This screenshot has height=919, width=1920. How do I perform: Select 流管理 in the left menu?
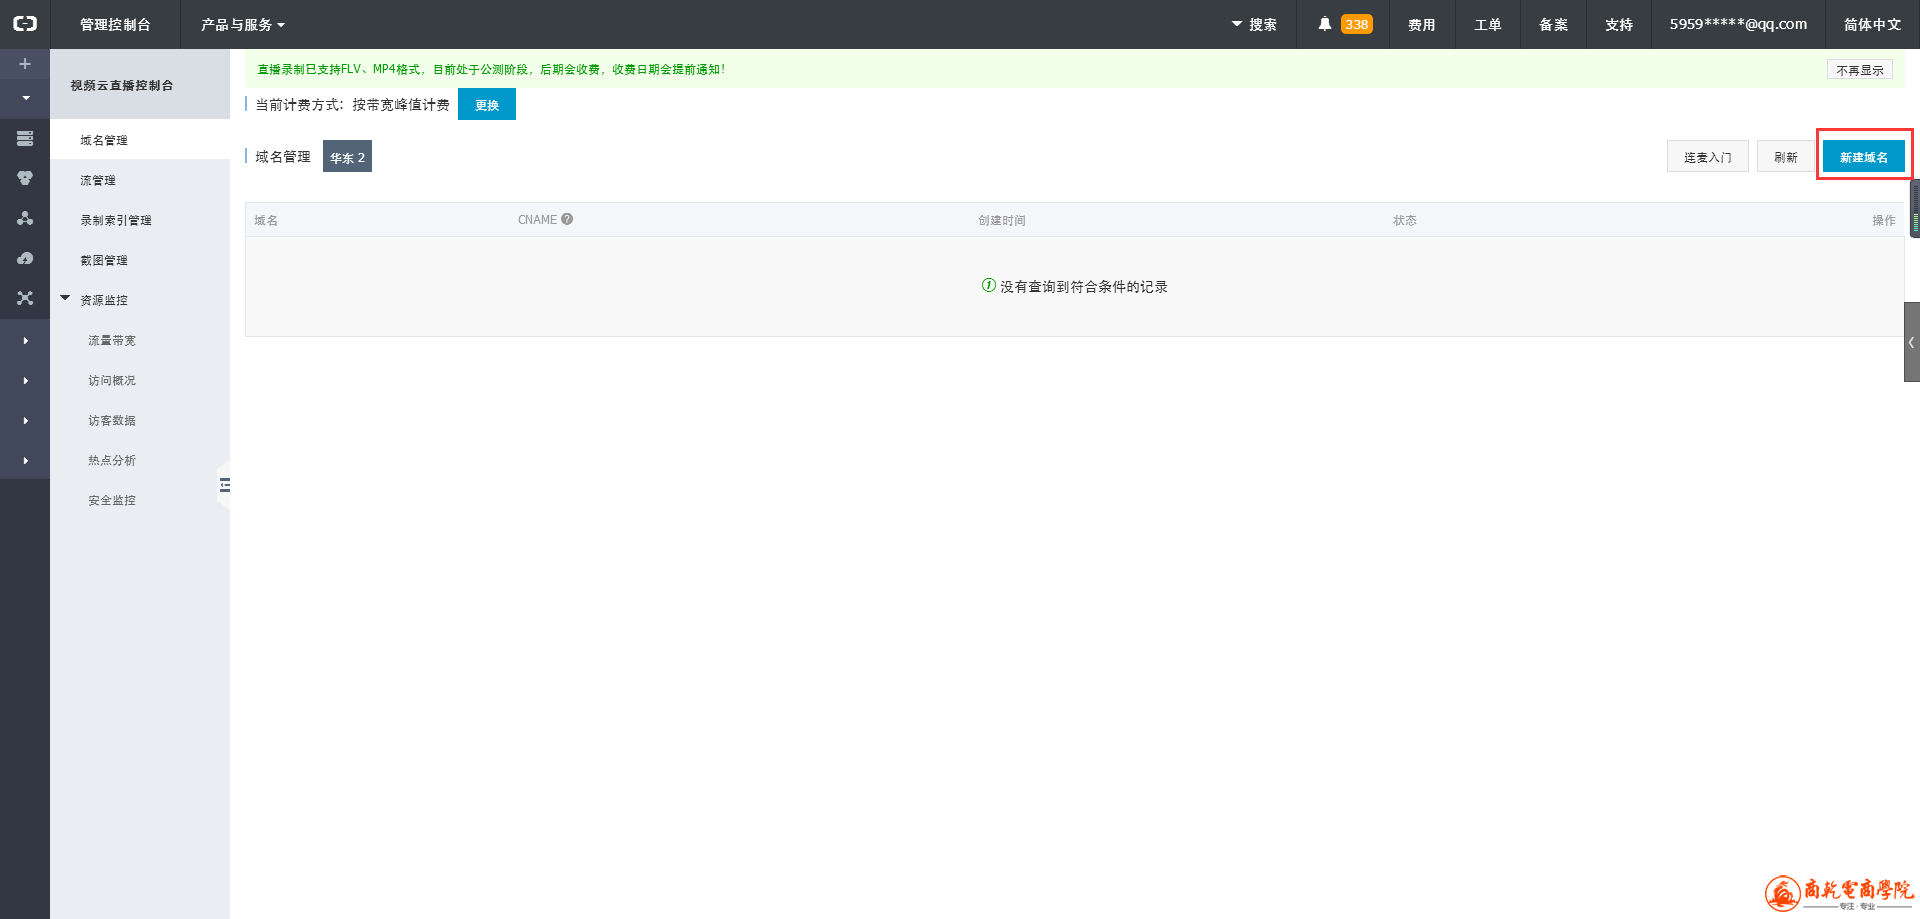pos(140,180)
